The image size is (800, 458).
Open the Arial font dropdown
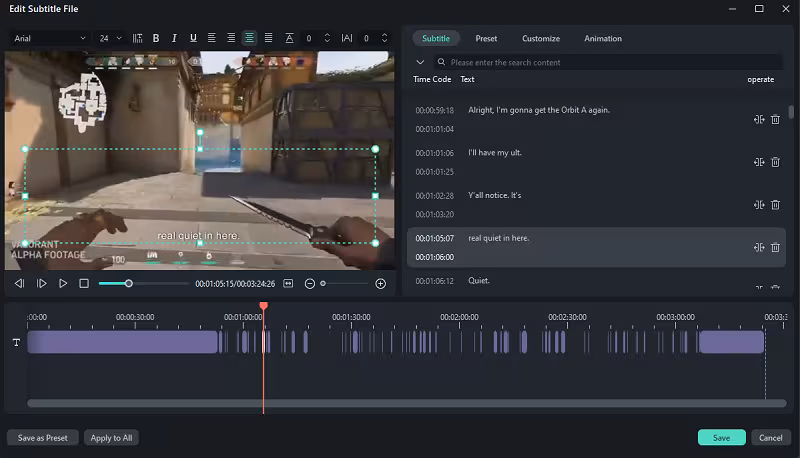[x=49, y=38]
